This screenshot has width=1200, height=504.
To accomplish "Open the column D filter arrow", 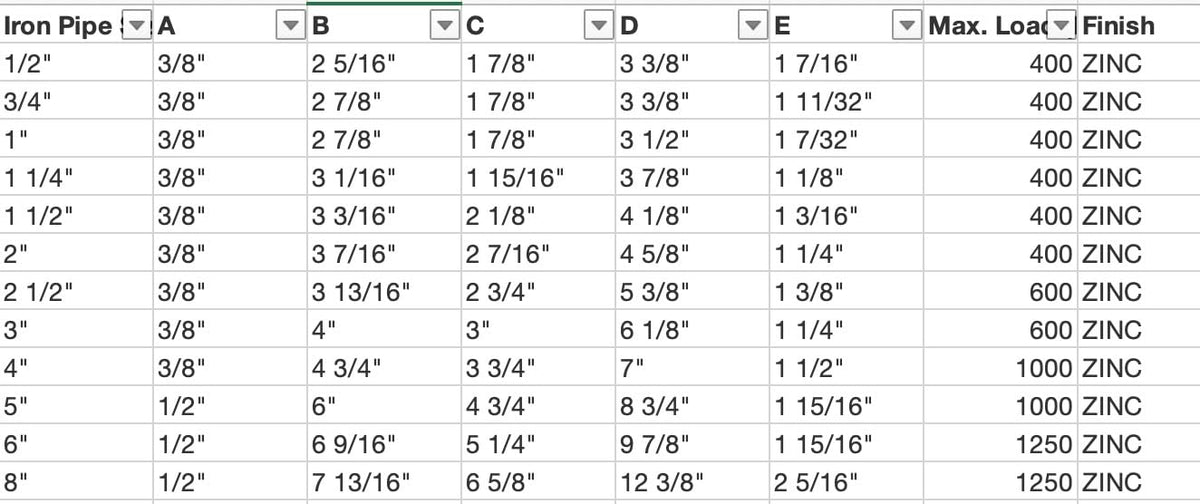I will (x=752, y=26).
